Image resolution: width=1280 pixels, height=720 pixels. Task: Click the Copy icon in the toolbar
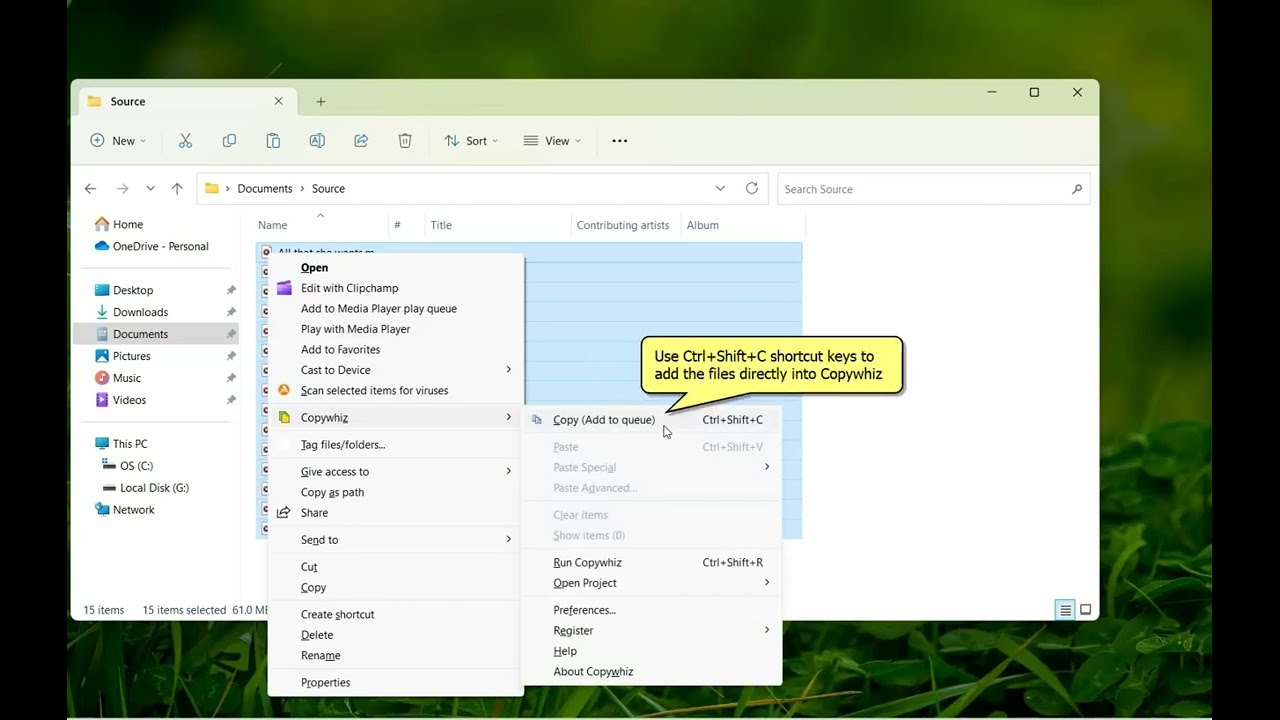click(x=229, y=141)
